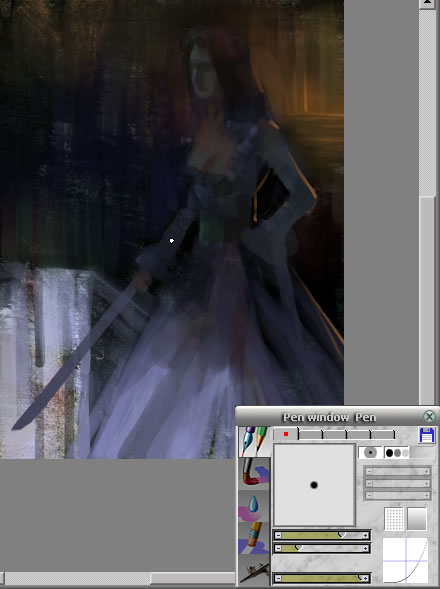Decrease second olive slider with minus button

278,548
